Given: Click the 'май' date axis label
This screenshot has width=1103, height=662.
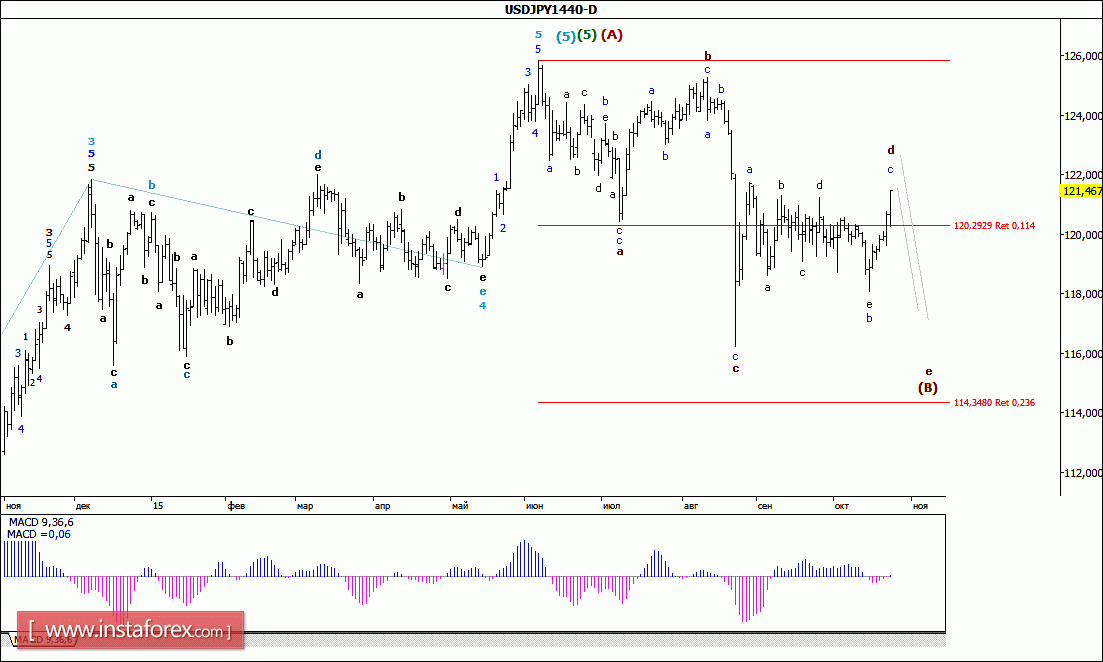Looking at the screenshot, I should click(460, 506).
